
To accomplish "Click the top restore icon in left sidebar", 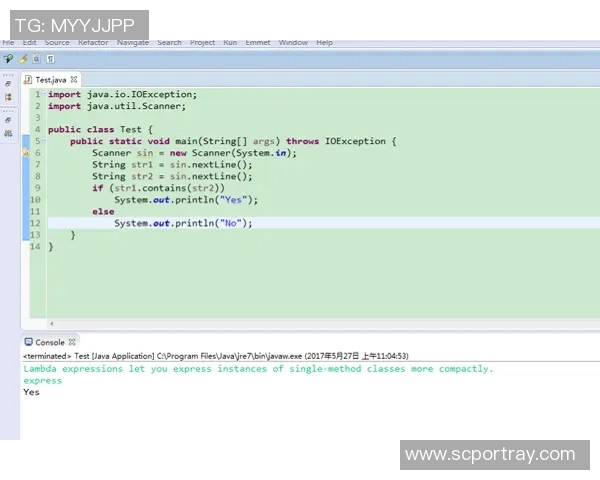I will coord(8,83).
